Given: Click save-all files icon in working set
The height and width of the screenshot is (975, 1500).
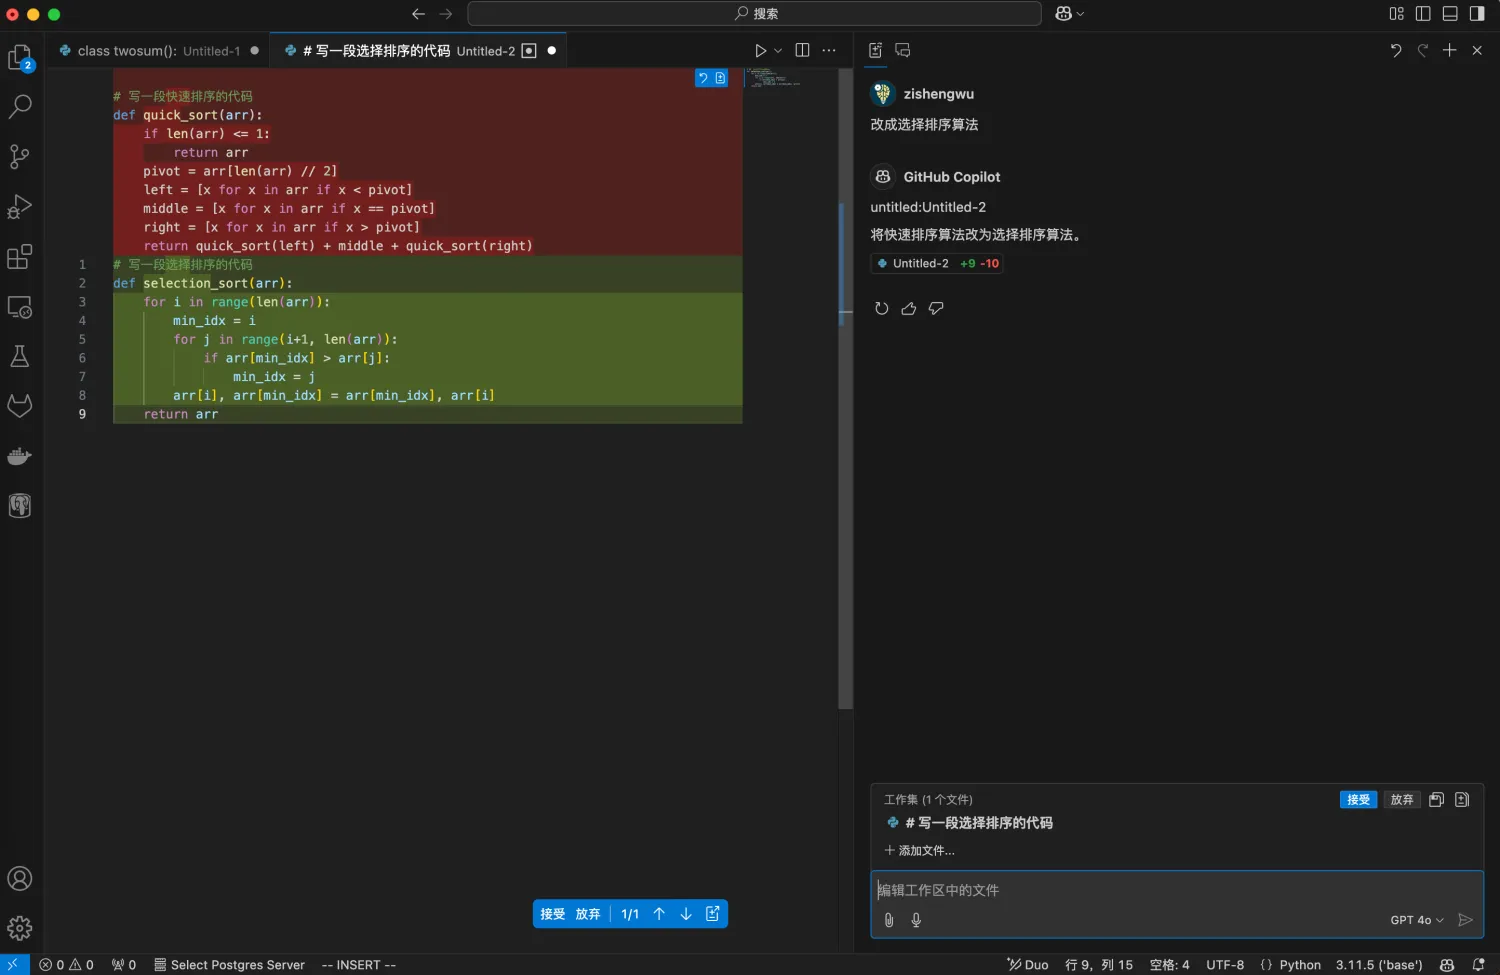Looking at the screenshot, I should [x=1436, y=800].
